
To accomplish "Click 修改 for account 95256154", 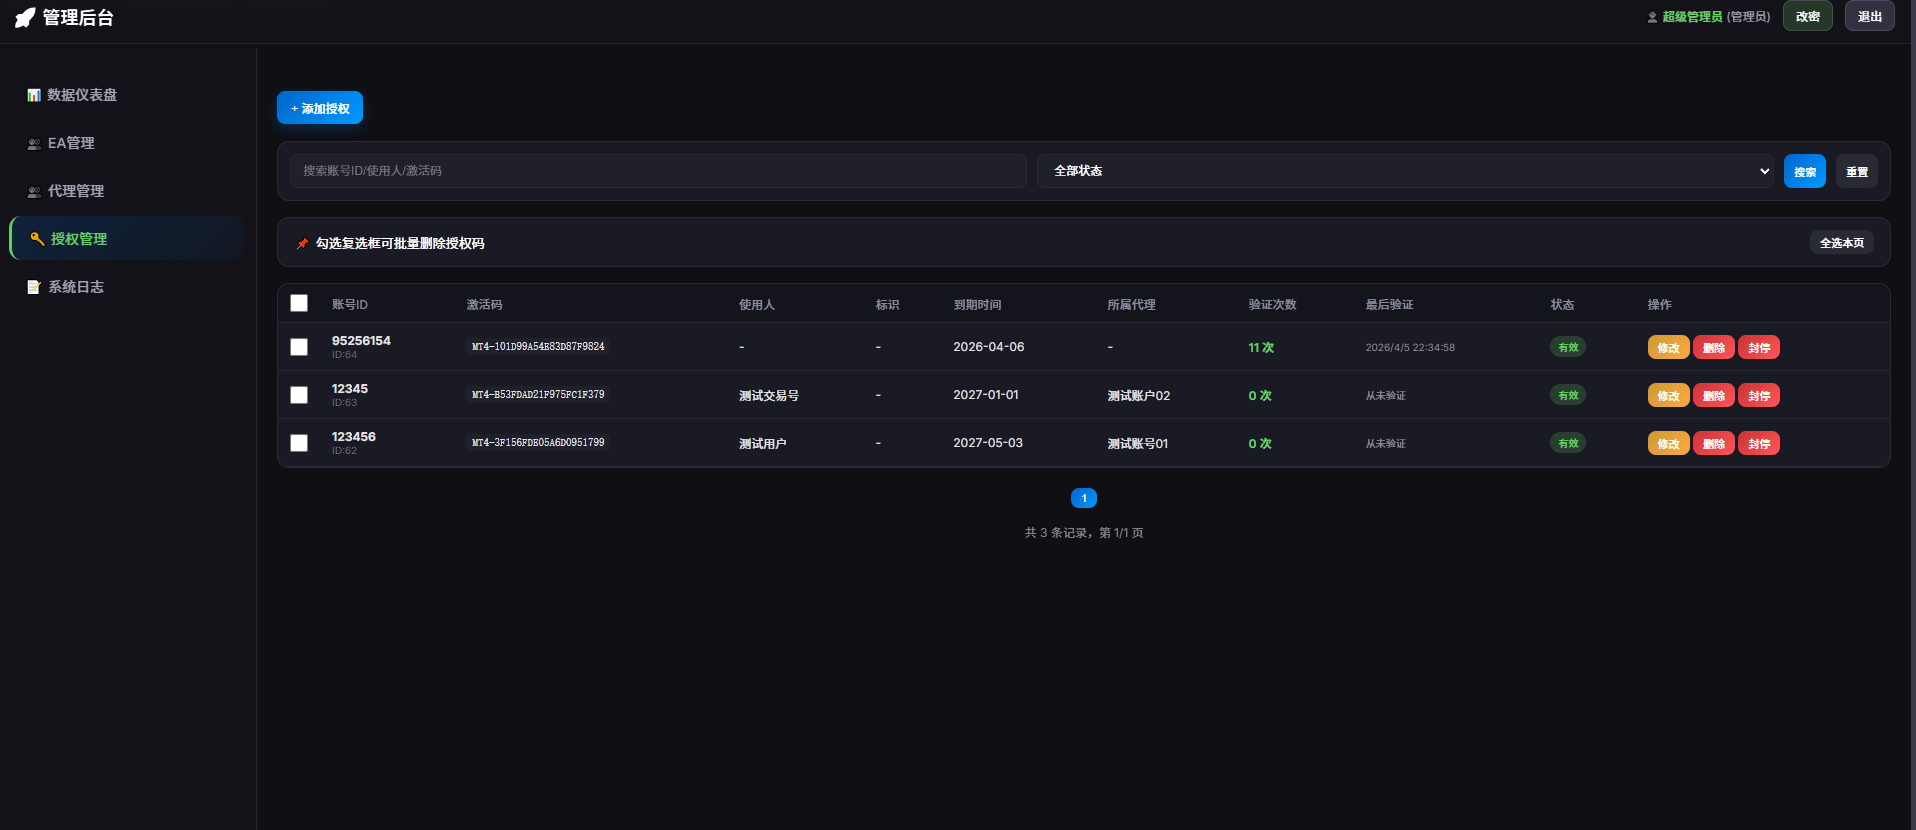I will point(1668,348).
